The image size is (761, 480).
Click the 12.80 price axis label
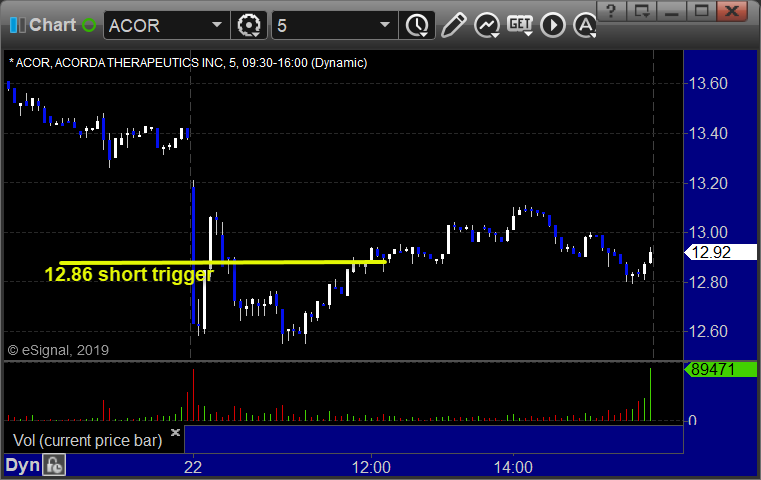pos(708,282)
